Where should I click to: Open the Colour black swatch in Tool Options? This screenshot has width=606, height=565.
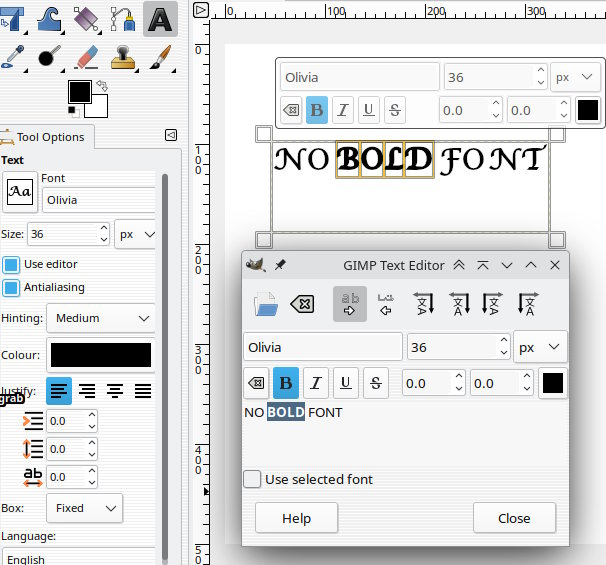pos(101,355)
